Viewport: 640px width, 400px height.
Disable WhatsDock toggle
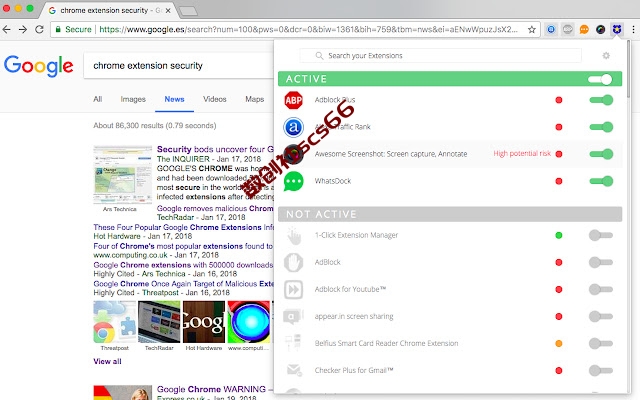click(x=601, y=181)
